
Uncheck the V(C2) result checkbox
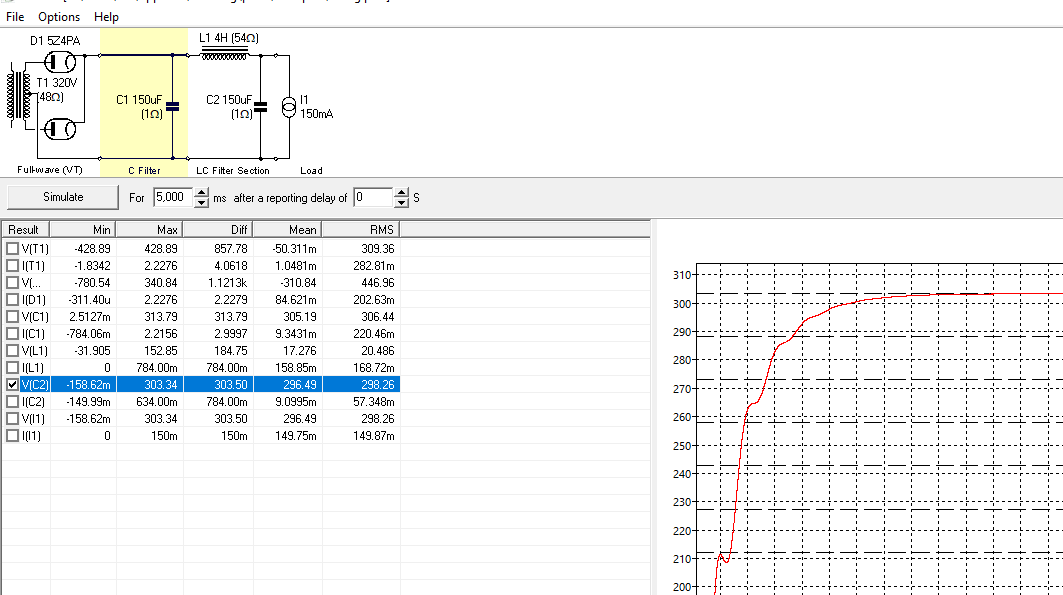pyautogui.click(x=12, y=384)
